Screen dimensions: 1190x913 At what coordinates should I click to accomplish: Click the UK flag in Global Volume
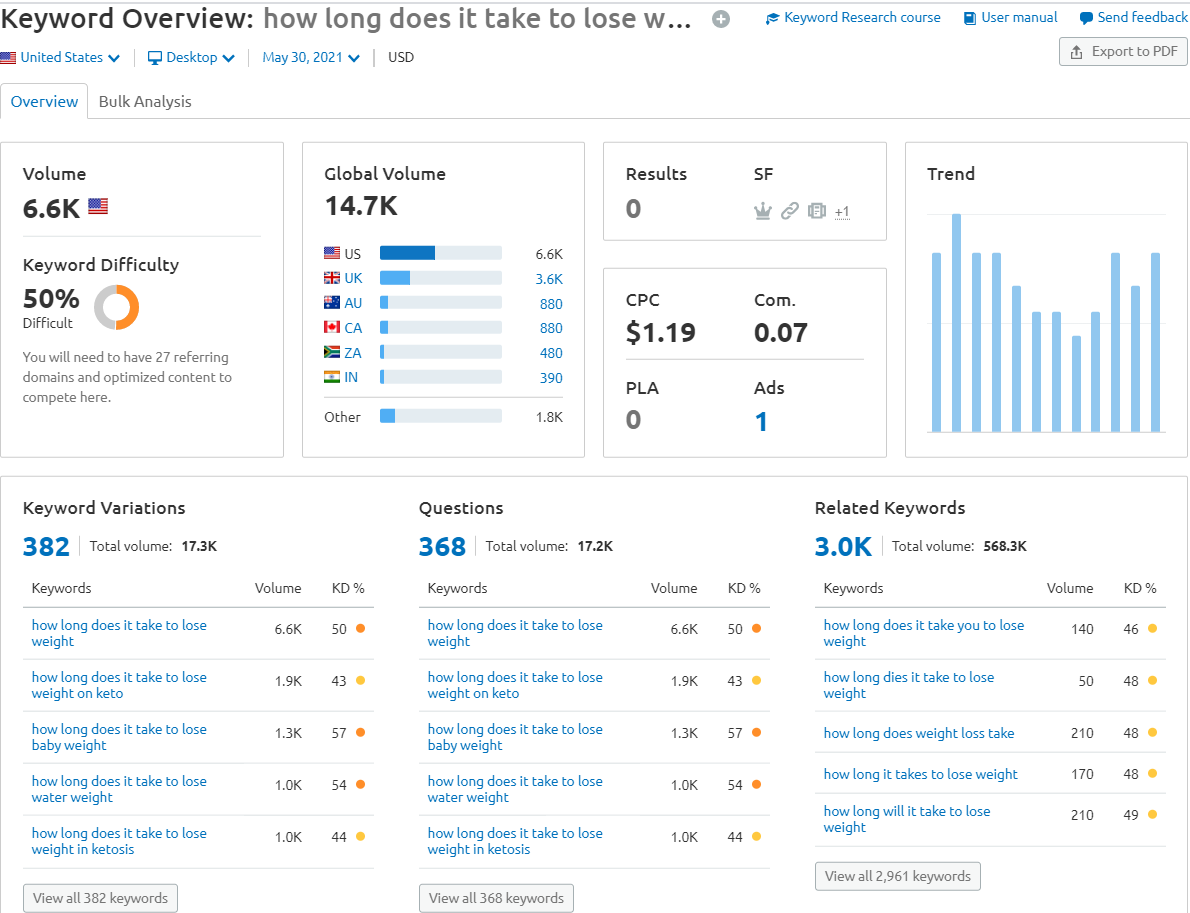pyautogui.click(x=332, y=278)
